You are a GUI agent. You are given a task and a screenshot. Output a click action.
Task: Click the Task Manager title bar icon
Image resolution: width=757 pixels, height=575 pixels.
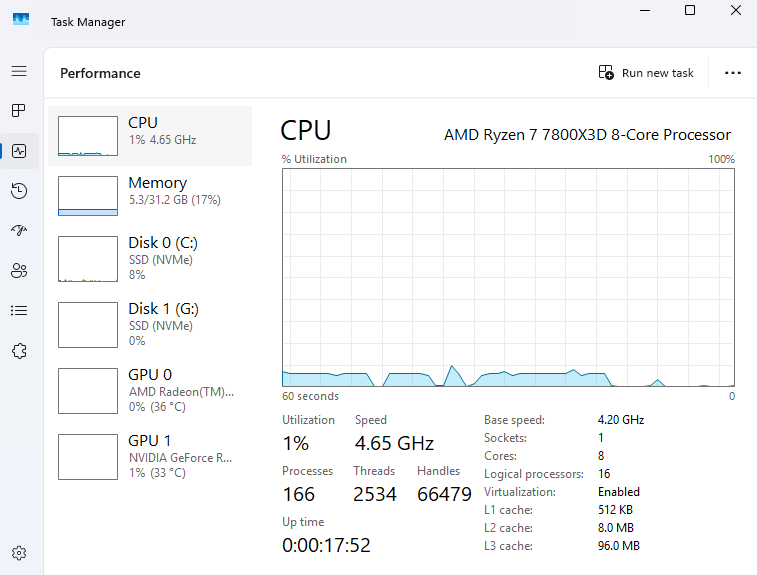tap(20, 19)
